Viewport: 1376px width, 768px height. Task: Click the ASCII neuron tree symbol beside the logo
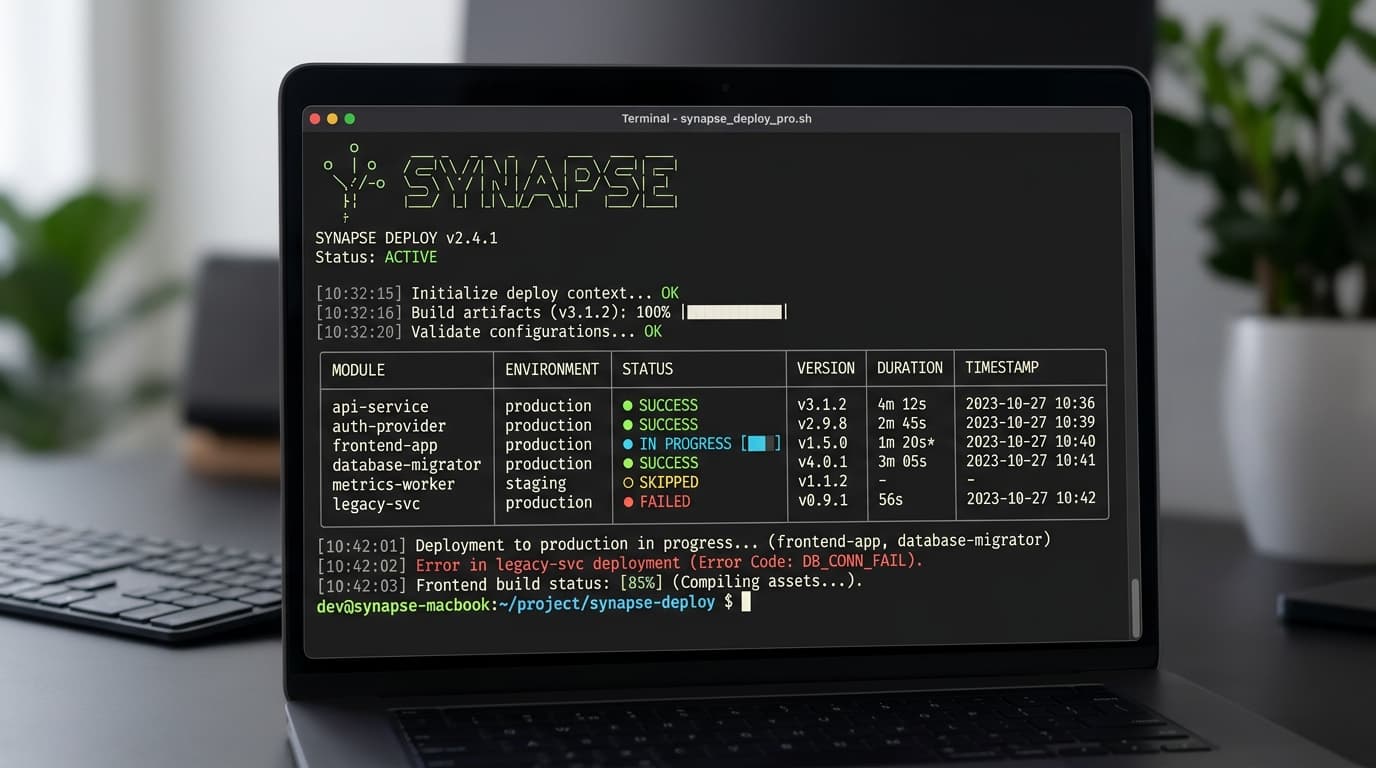(354, 181)
